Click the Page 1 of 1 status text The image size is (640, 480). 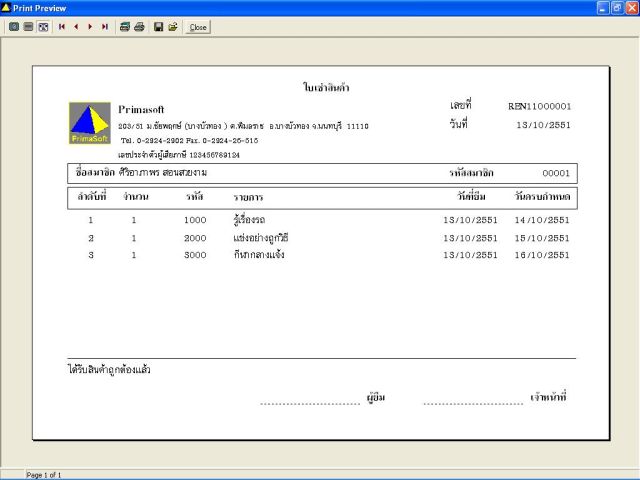point(44,475)
